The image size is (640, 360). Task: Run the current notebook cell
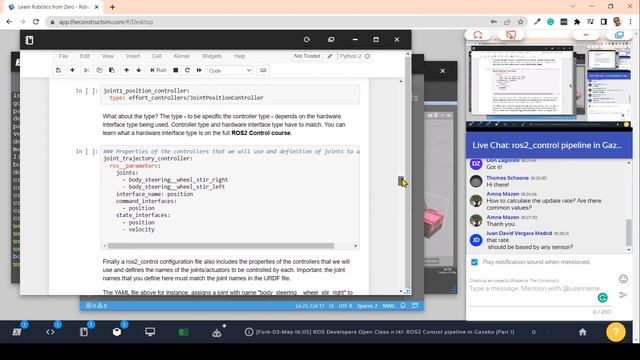pyautogui.click(x=158, y=70)
